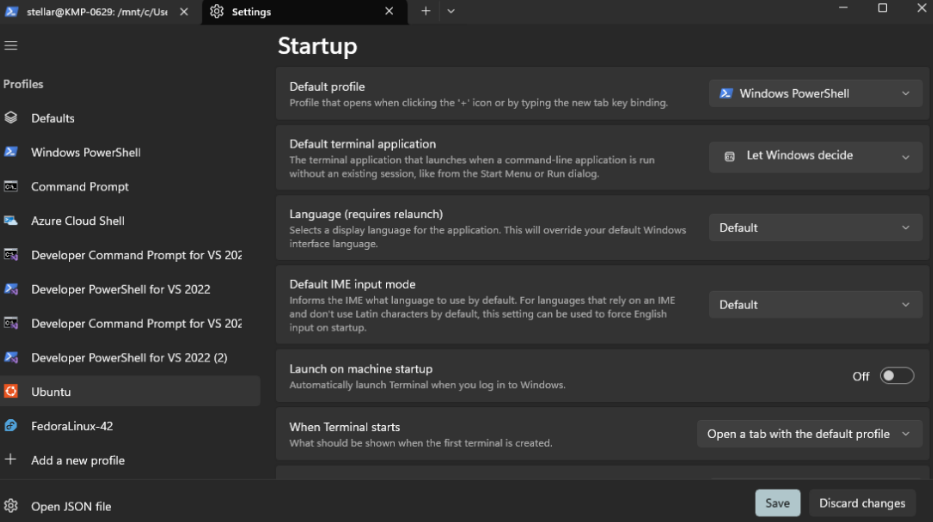Select the Azure Cloud Shell profile

tap(130, 221)
